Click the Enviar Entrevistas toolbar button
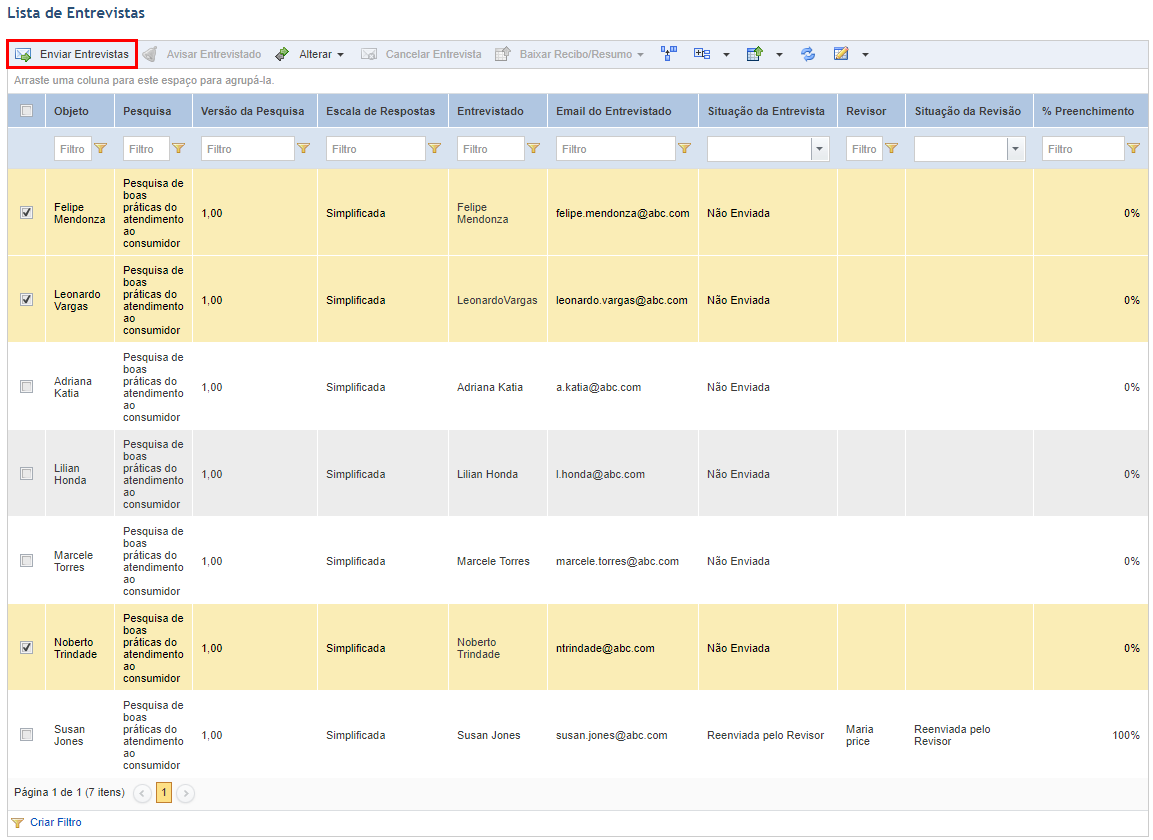 pyautogui.click(x=72, y=54)
